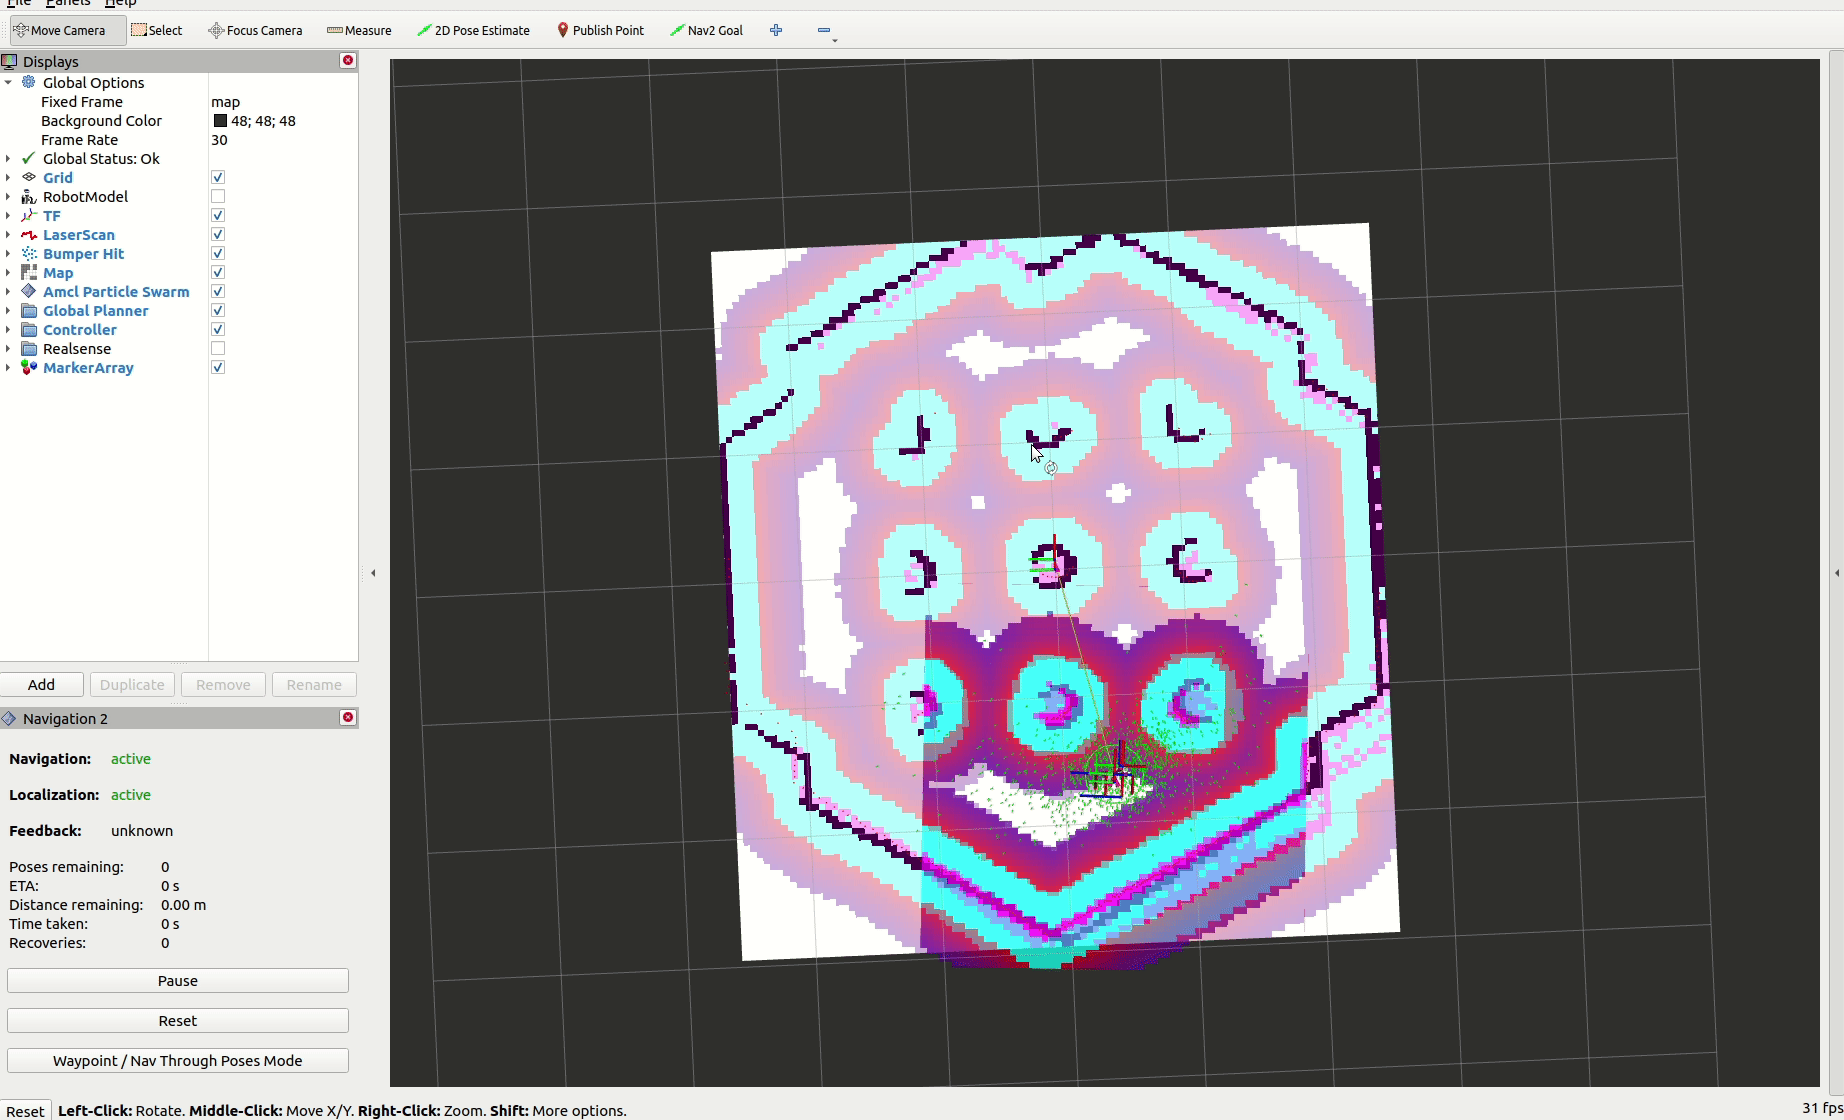Expand the RobotModel tree node
Image resolution: width=1844 pixels, height=1120 pixels.
[8, 196]
